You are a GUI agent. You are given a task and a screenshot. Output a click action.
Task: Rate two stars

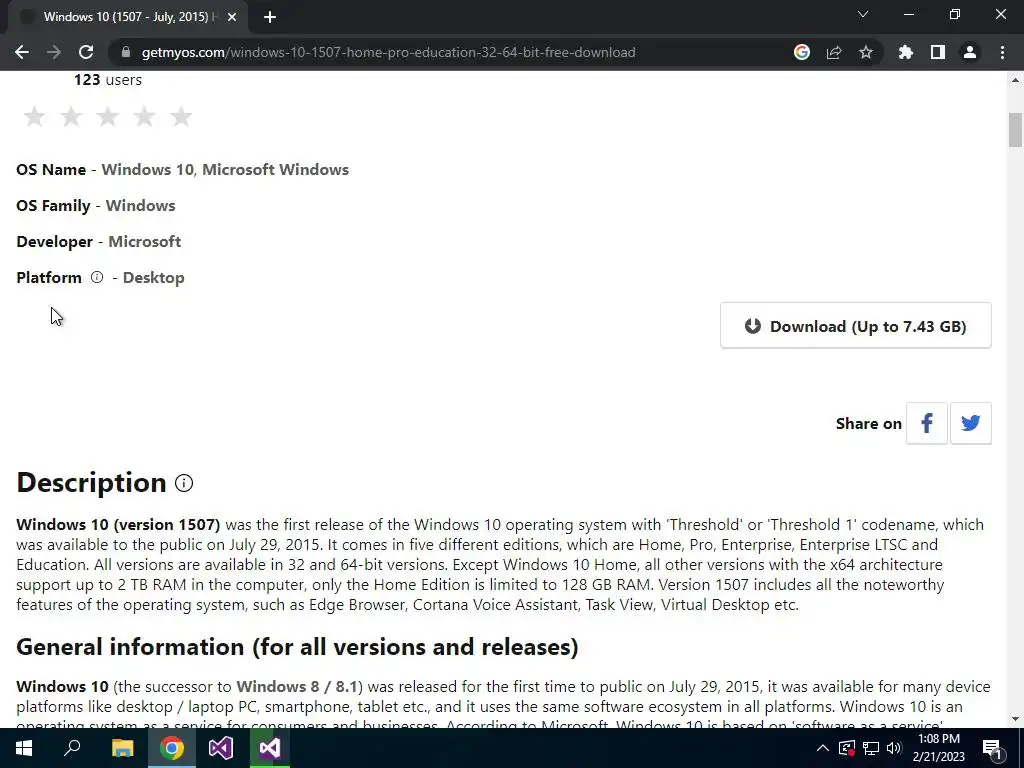71,117
